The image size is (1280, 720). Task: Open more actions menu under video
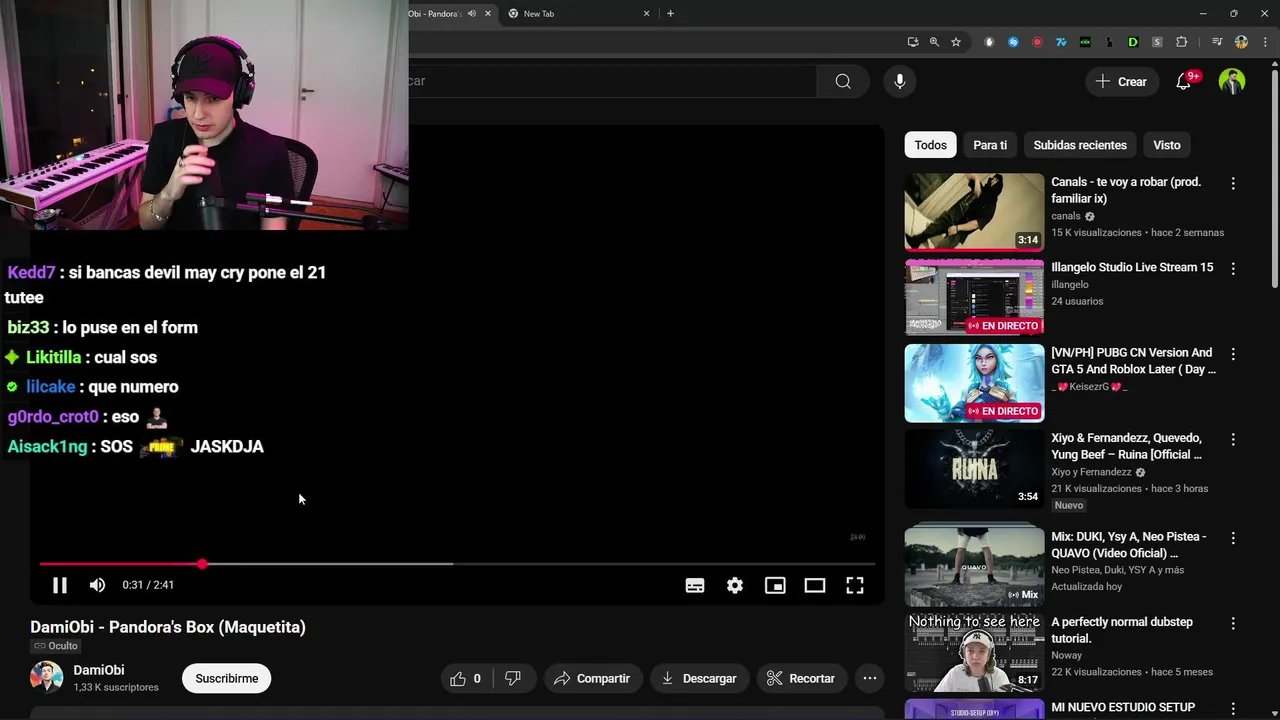tap(870, 678)
